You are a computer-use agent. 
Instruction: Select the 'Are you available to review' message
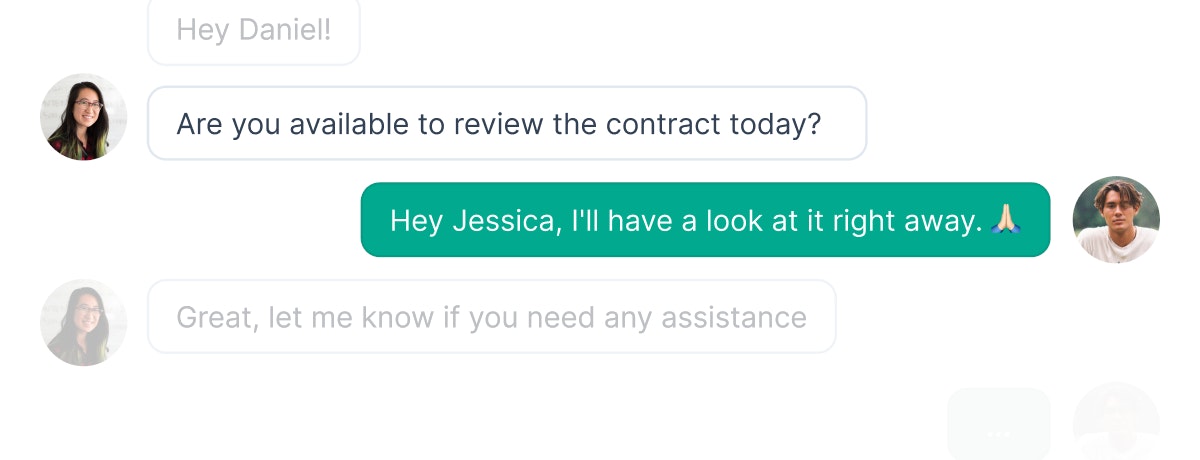coord(507,124)
